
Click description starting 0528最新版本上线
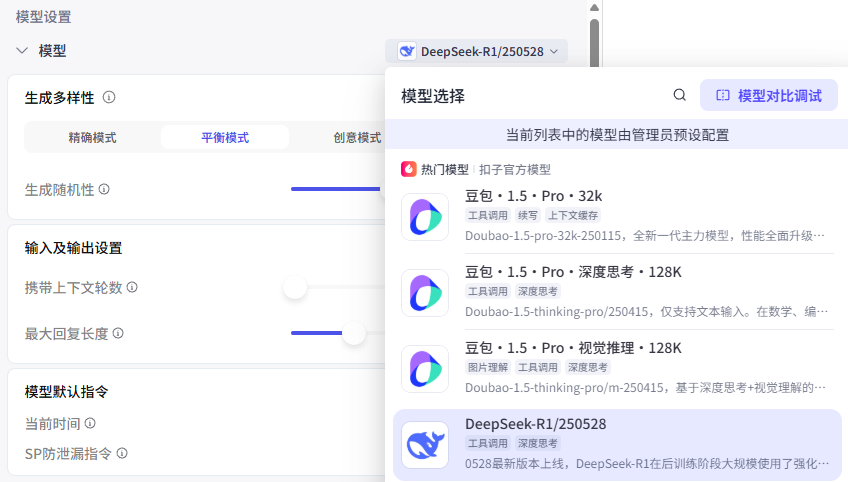647,464
